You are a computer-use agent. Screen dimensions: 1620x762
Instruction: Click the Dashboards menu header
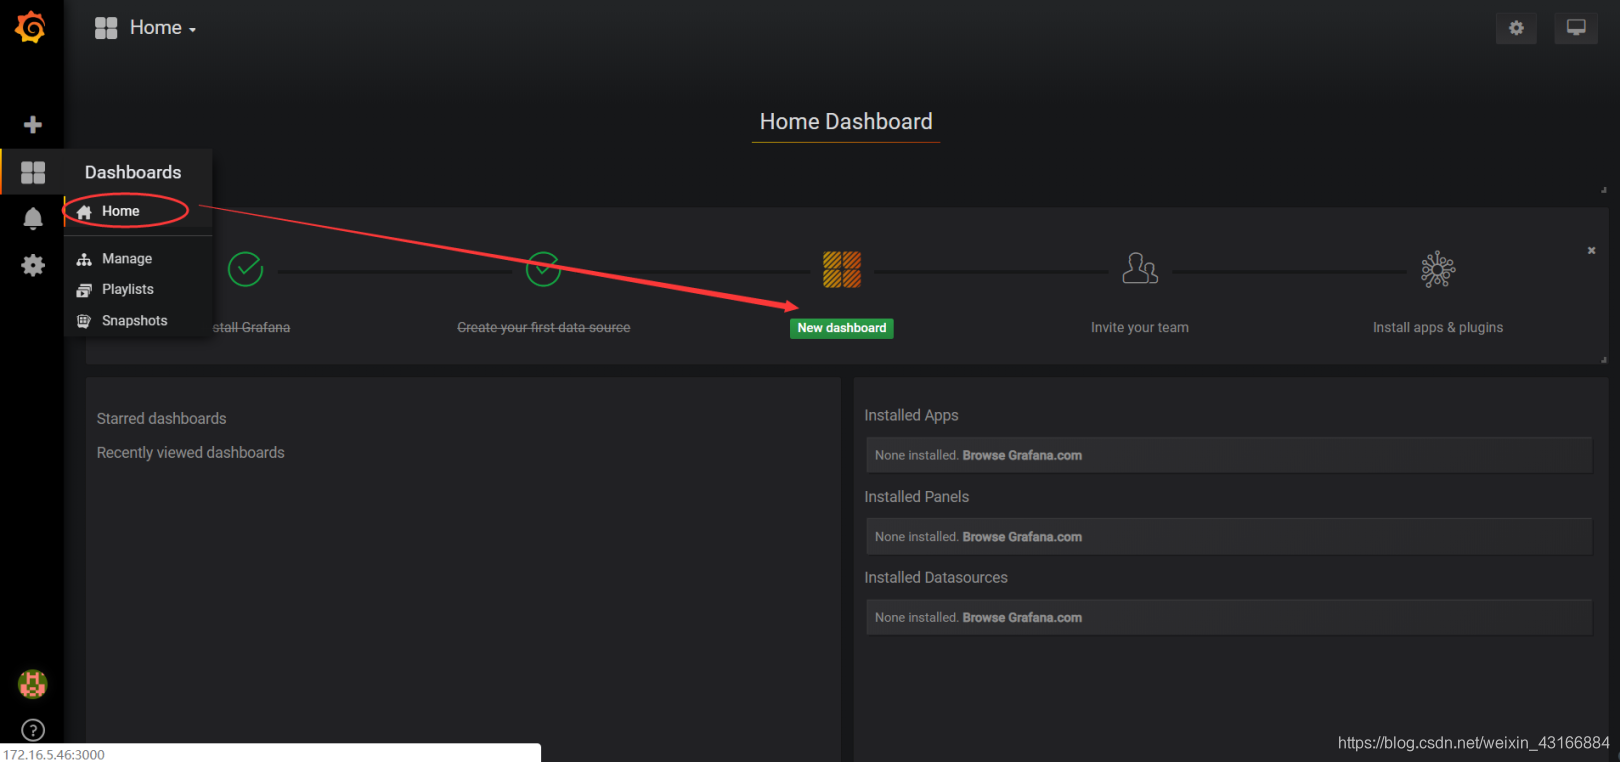[x=133, y=172]
